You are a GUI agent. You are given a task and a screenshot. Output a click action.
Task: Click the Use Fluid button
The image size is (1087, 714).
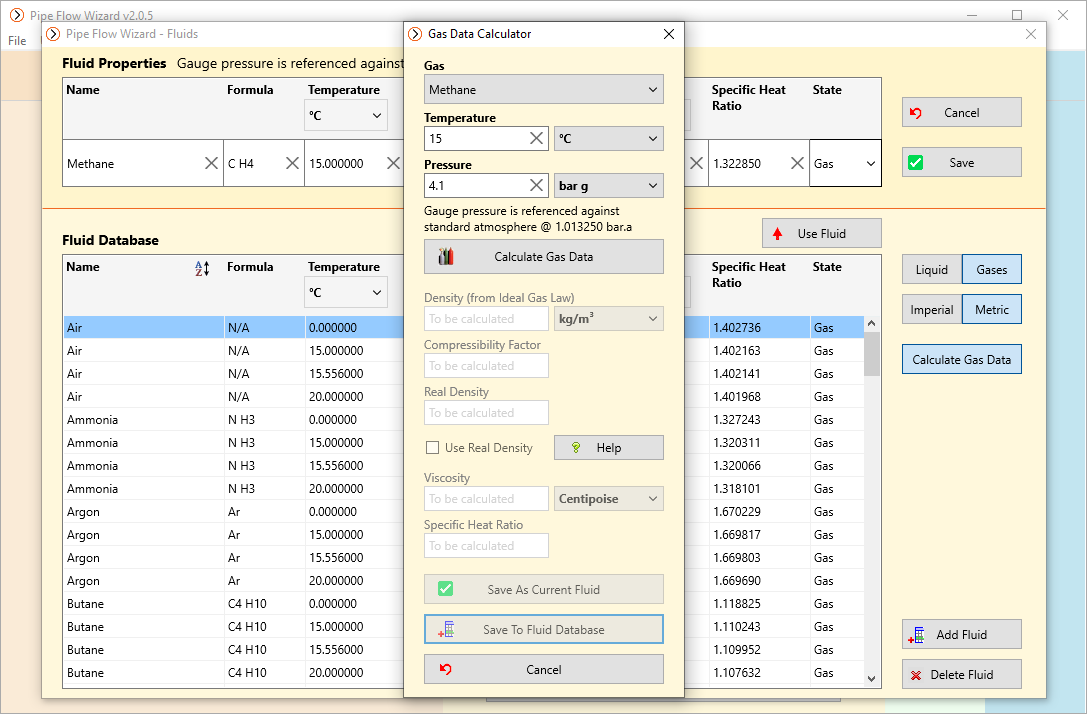(821, 234)
